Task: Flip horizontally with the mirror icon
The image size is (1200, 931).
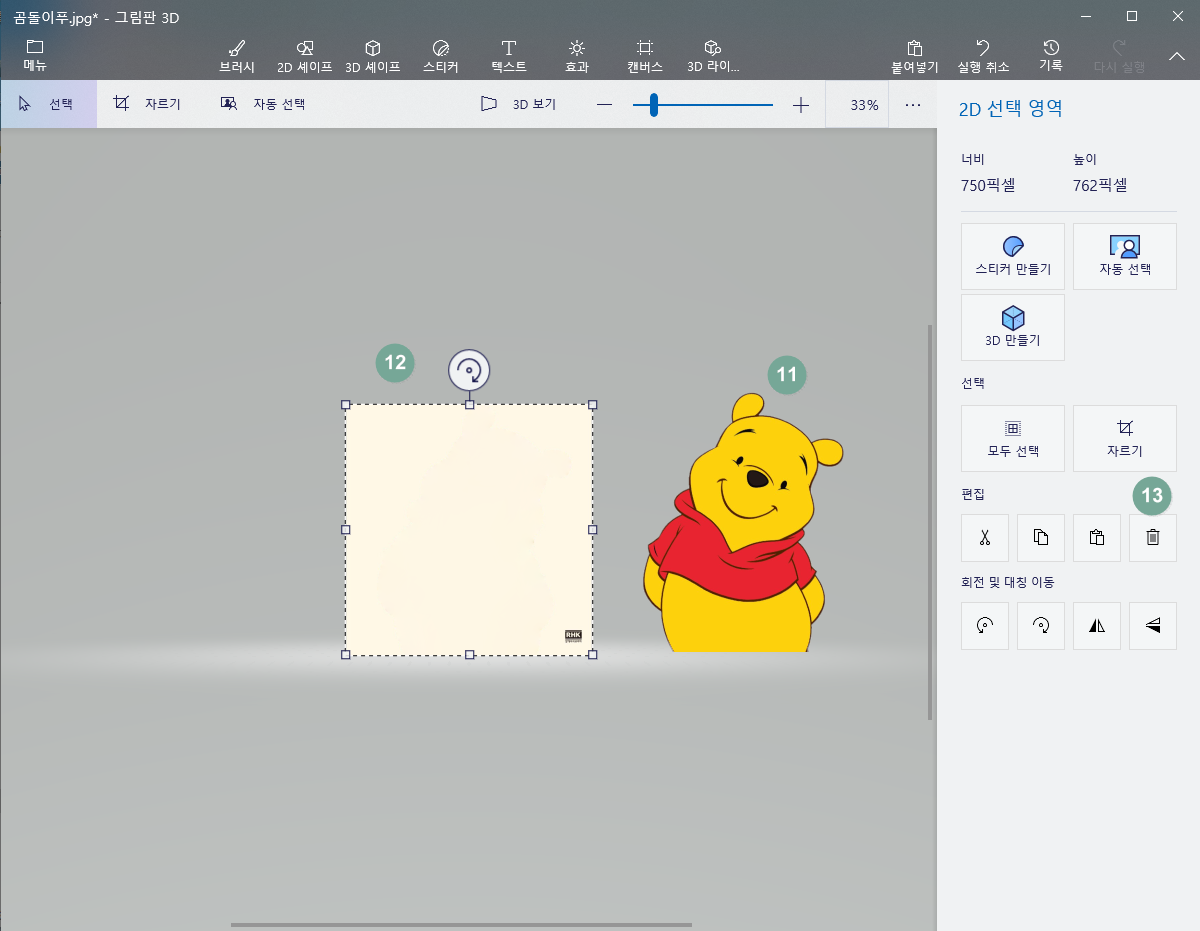Action: [1097, 625]
